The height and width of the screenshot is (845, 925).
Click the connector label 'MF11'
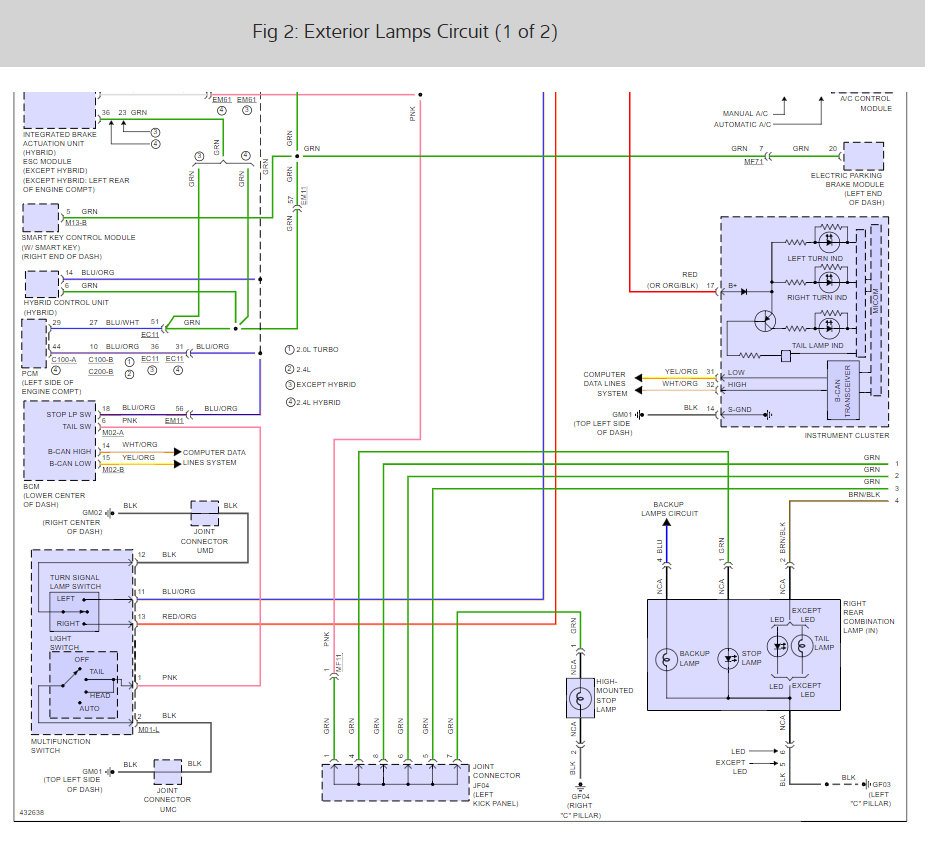(x=339, y=663)
